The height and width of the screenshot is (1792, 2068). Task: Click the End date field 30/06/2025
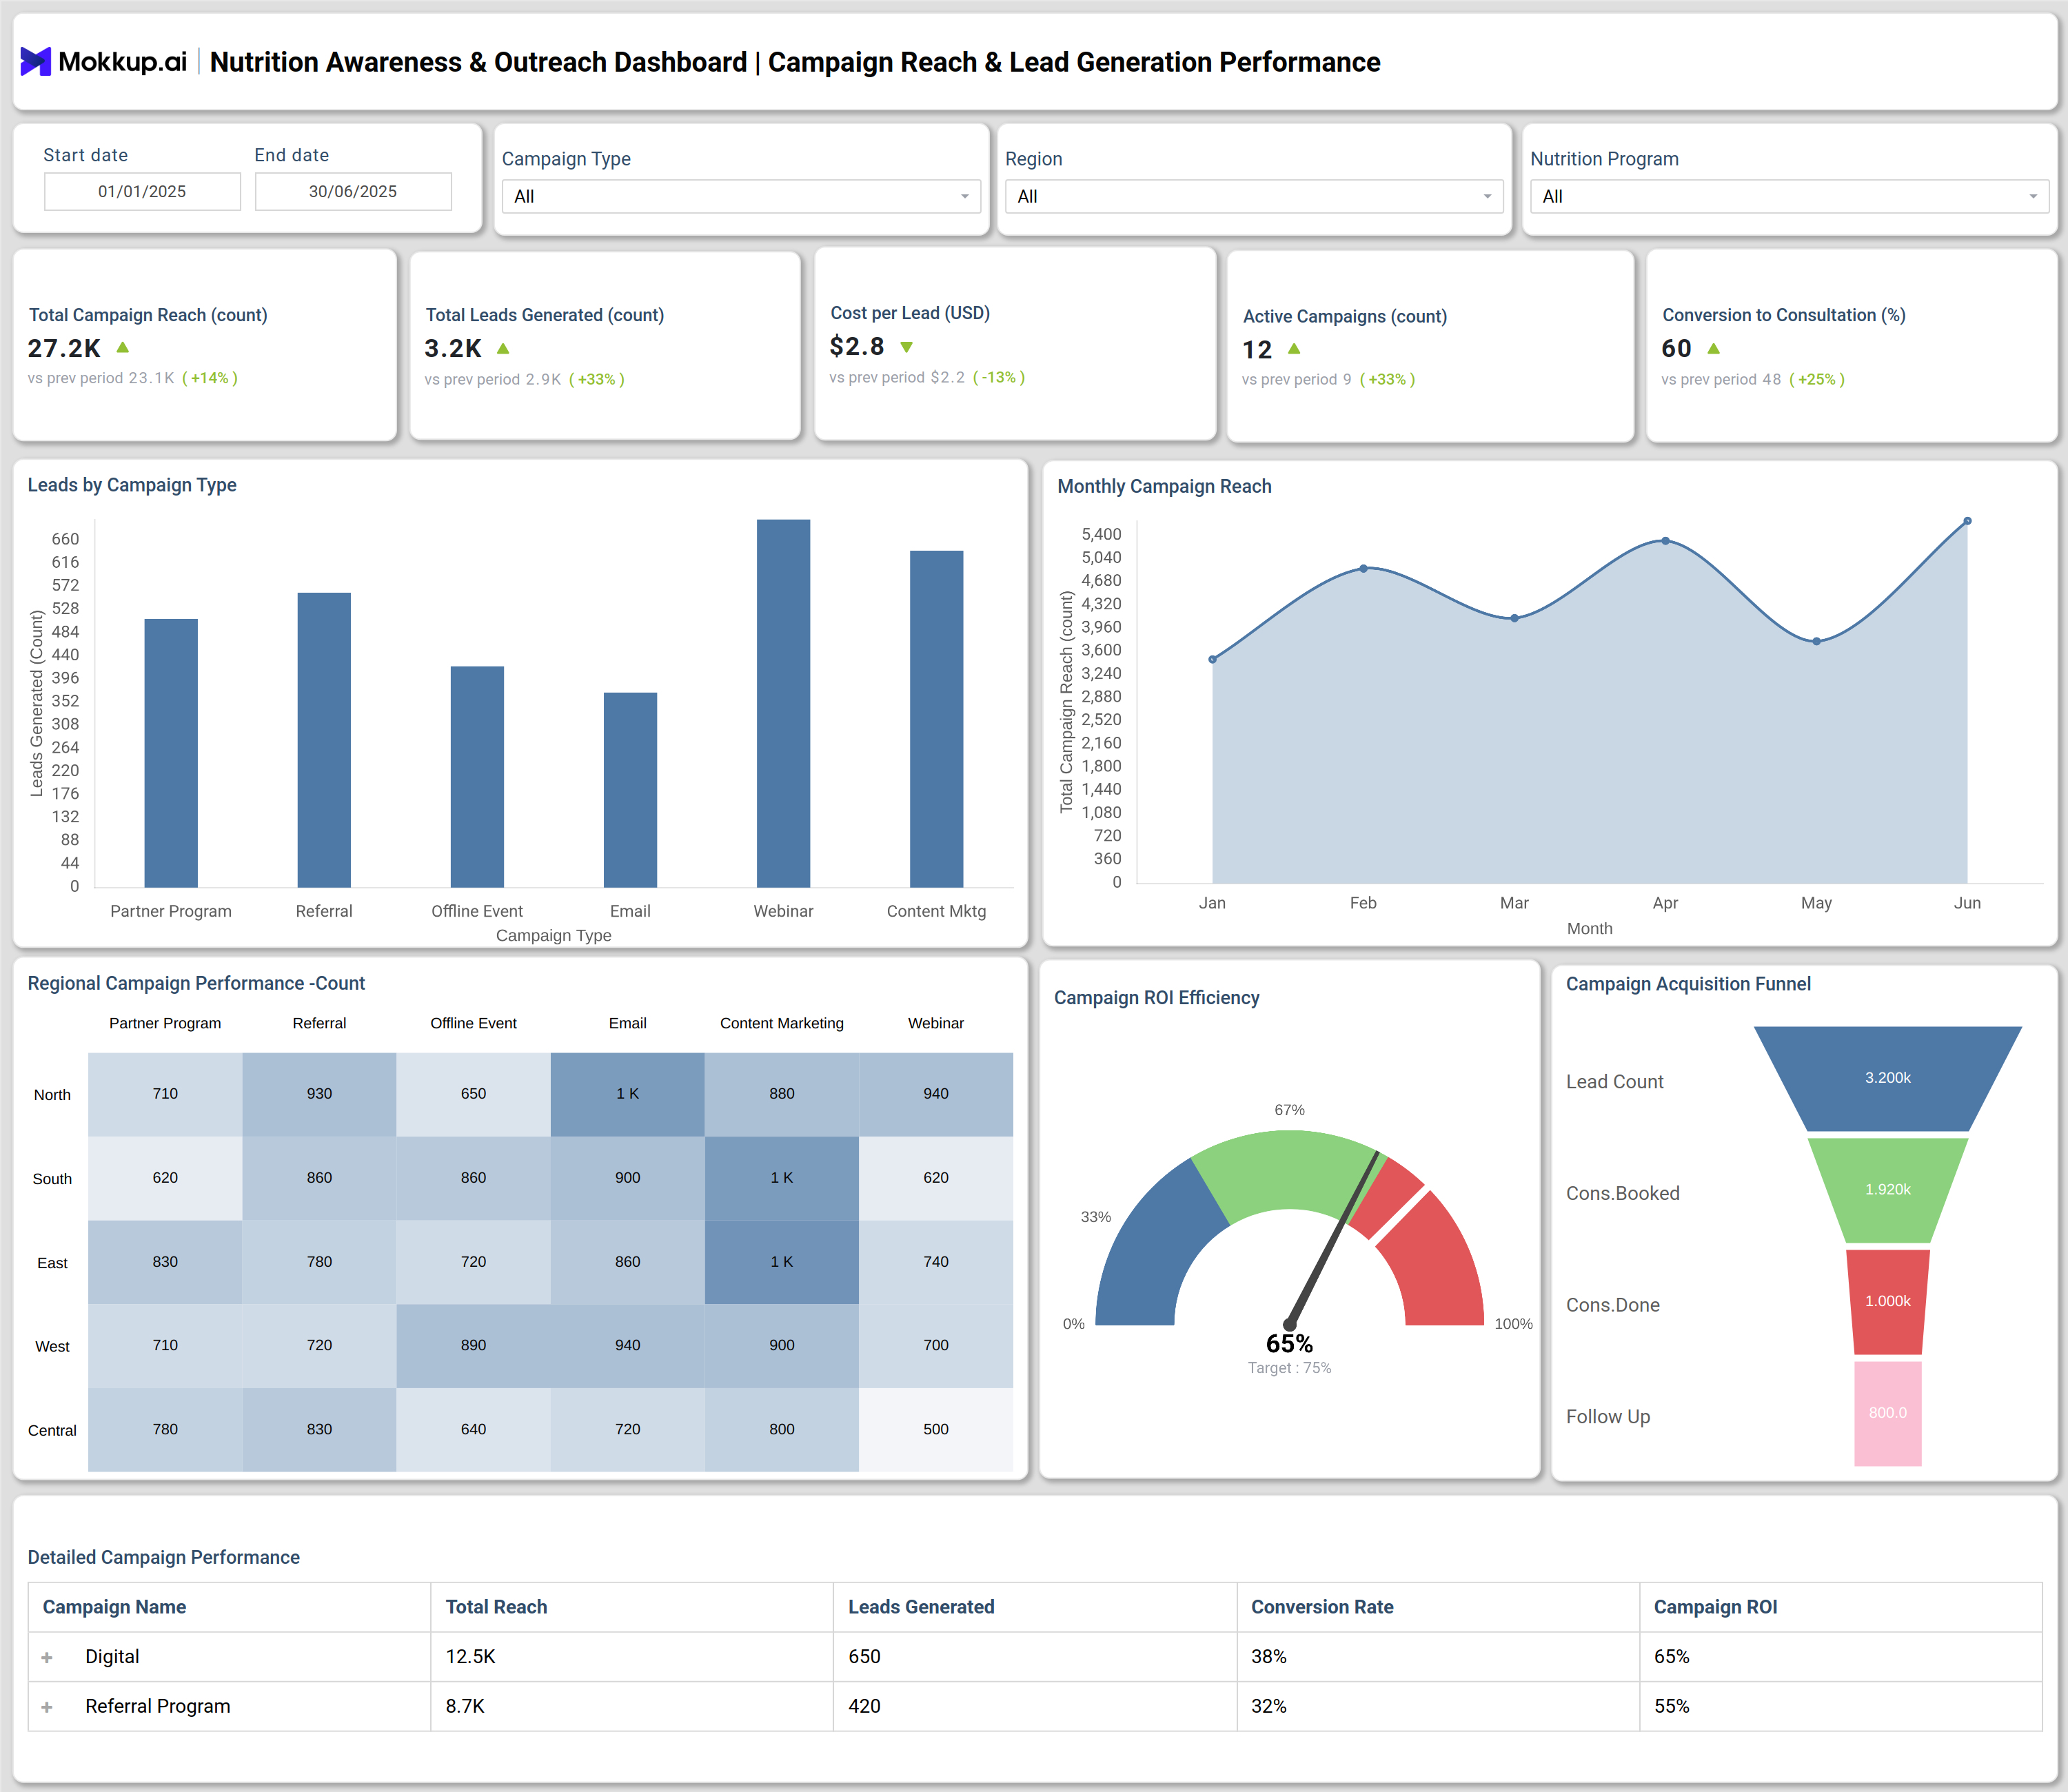click(353, 191)
